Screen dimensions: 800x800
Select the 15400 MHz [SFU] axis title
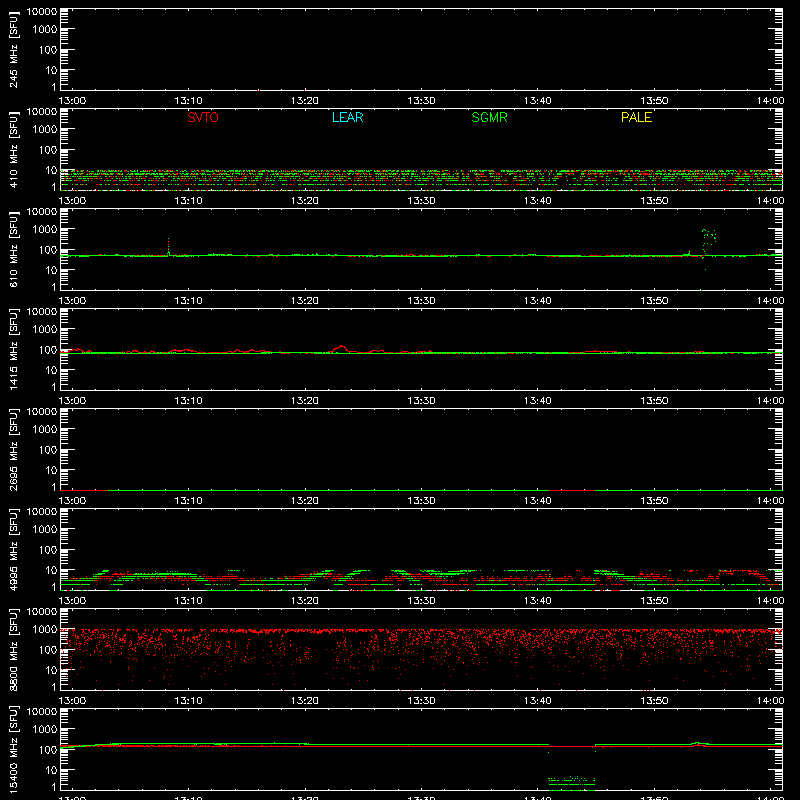click(x=14, y=750)
